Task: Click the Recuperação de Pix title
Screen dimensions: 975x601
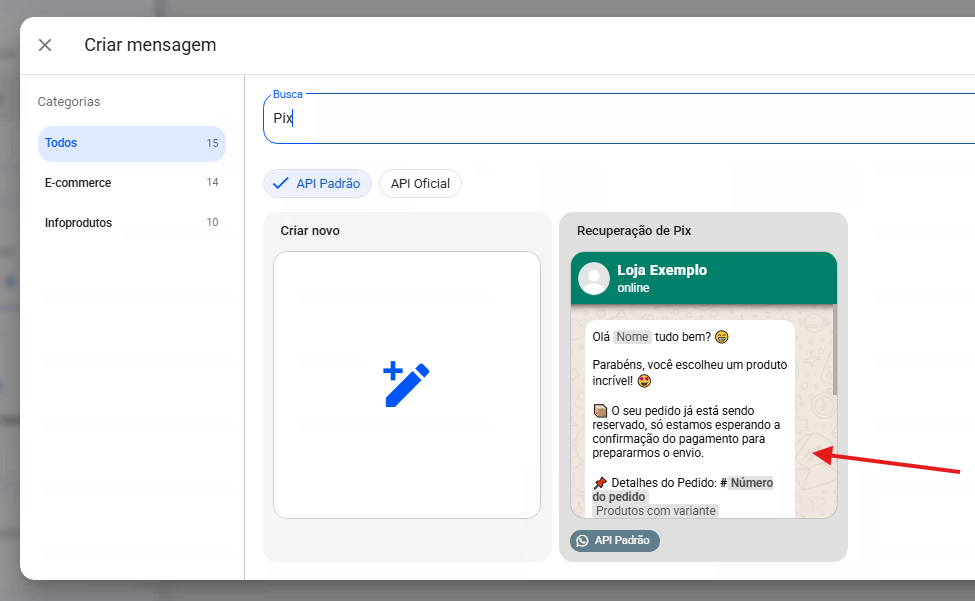Action: point(634,231)
